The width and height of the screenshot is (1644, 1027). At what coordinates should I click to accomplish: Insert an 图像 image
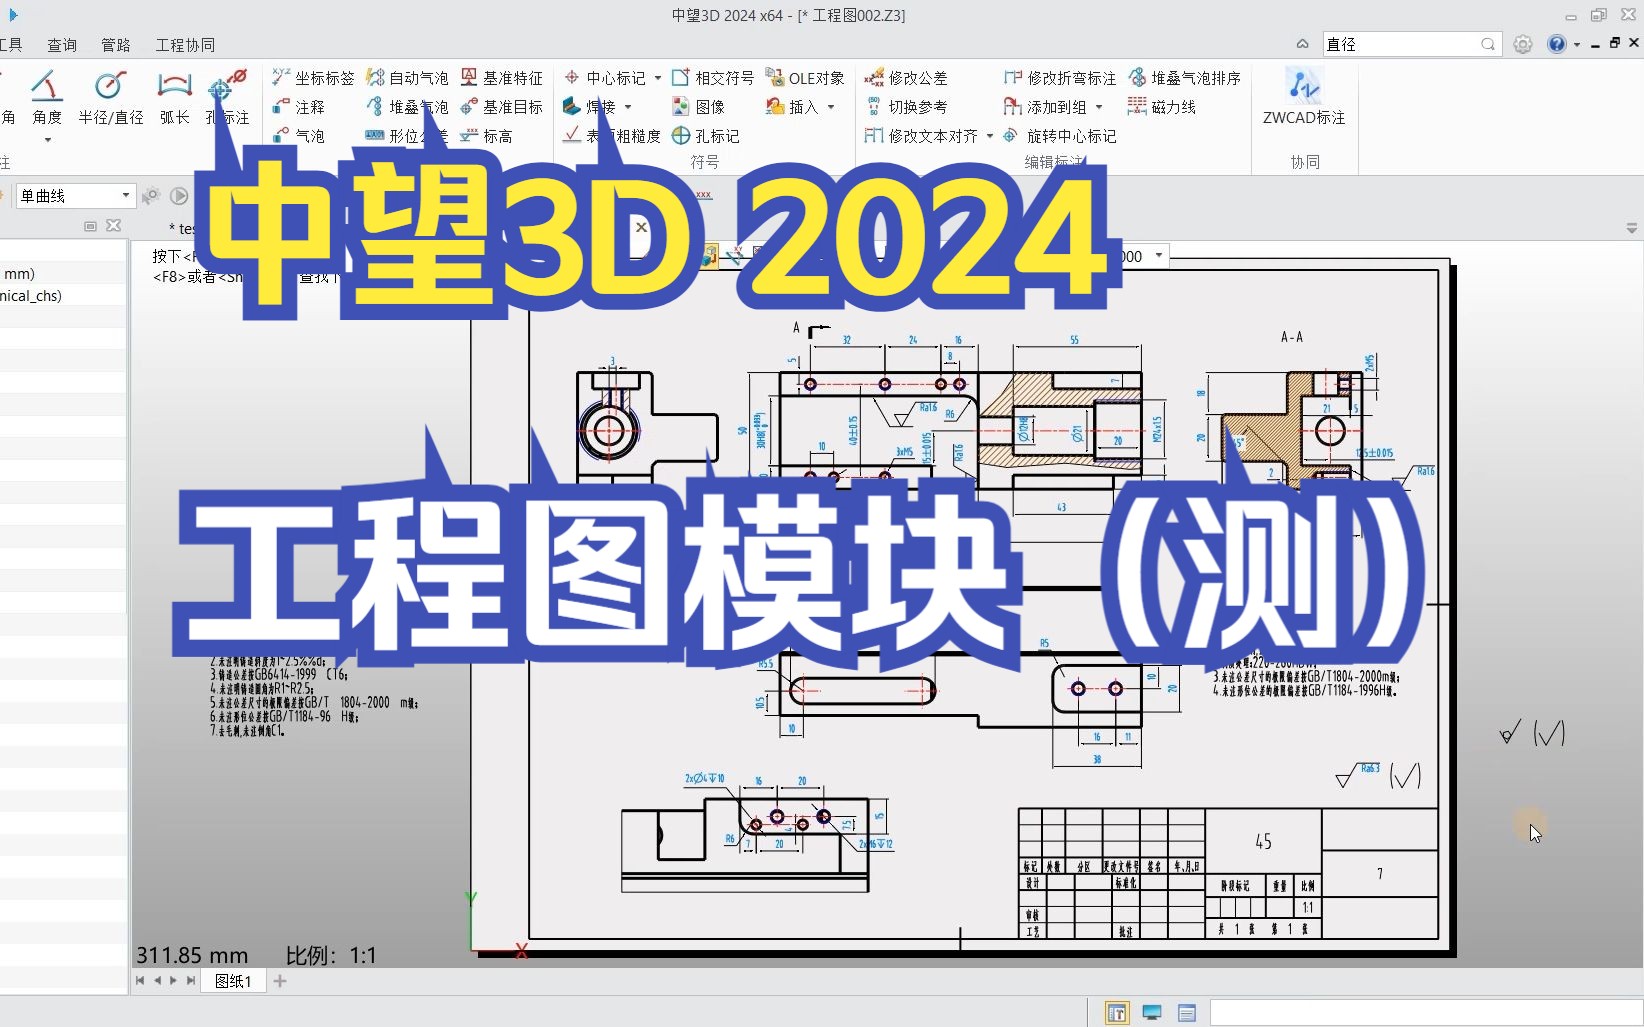[x=698, y=107]
